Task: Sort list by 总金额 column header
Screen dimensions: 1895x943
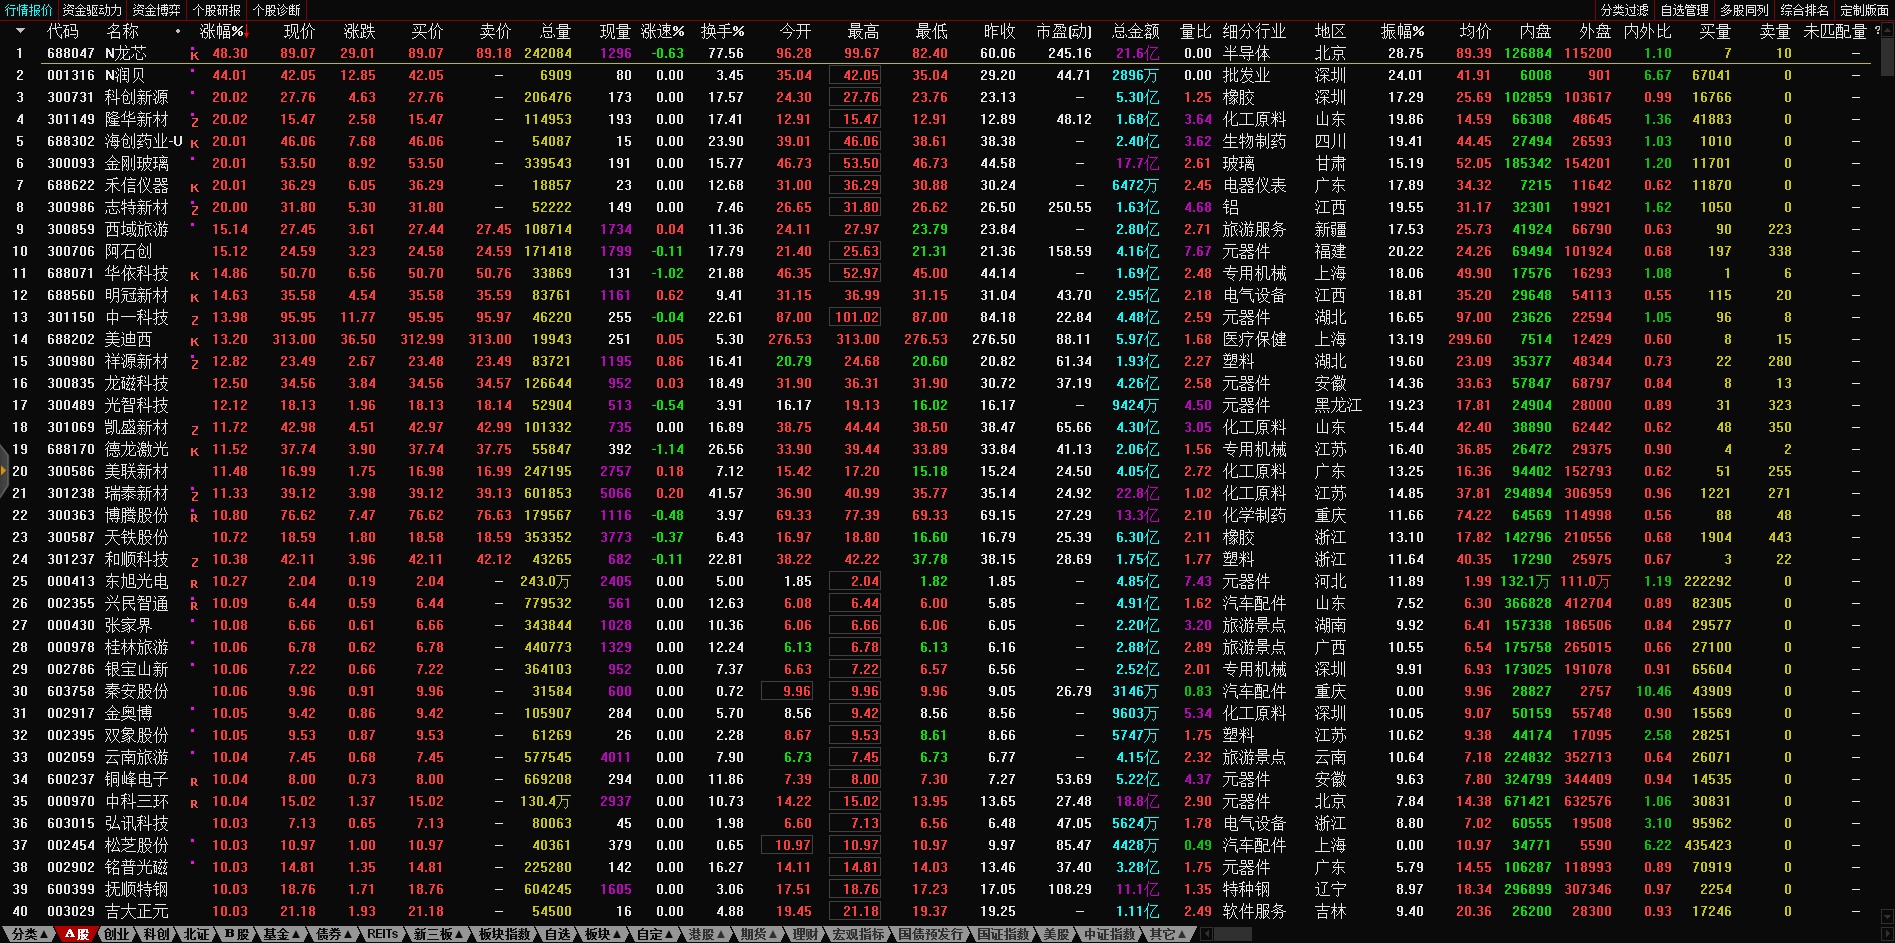Action: (x=1135, y=31)
